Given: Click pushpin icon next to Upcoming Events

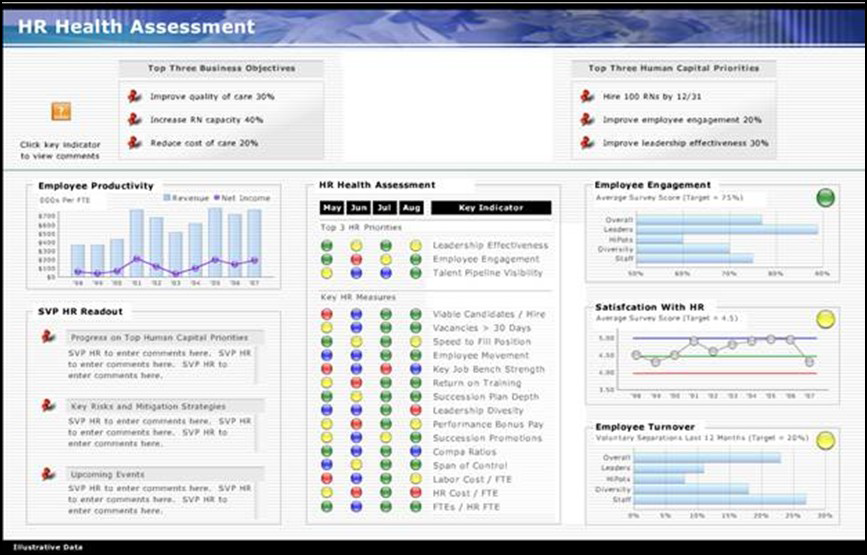Looking at the screenshot, I should click(x=47, y=474).
